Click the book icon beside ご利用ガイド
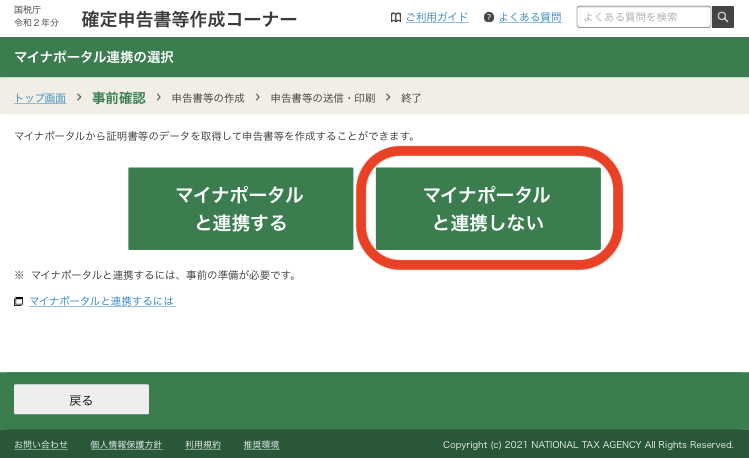The height and width of the screenshot is (458, 749). pos(396,18)
